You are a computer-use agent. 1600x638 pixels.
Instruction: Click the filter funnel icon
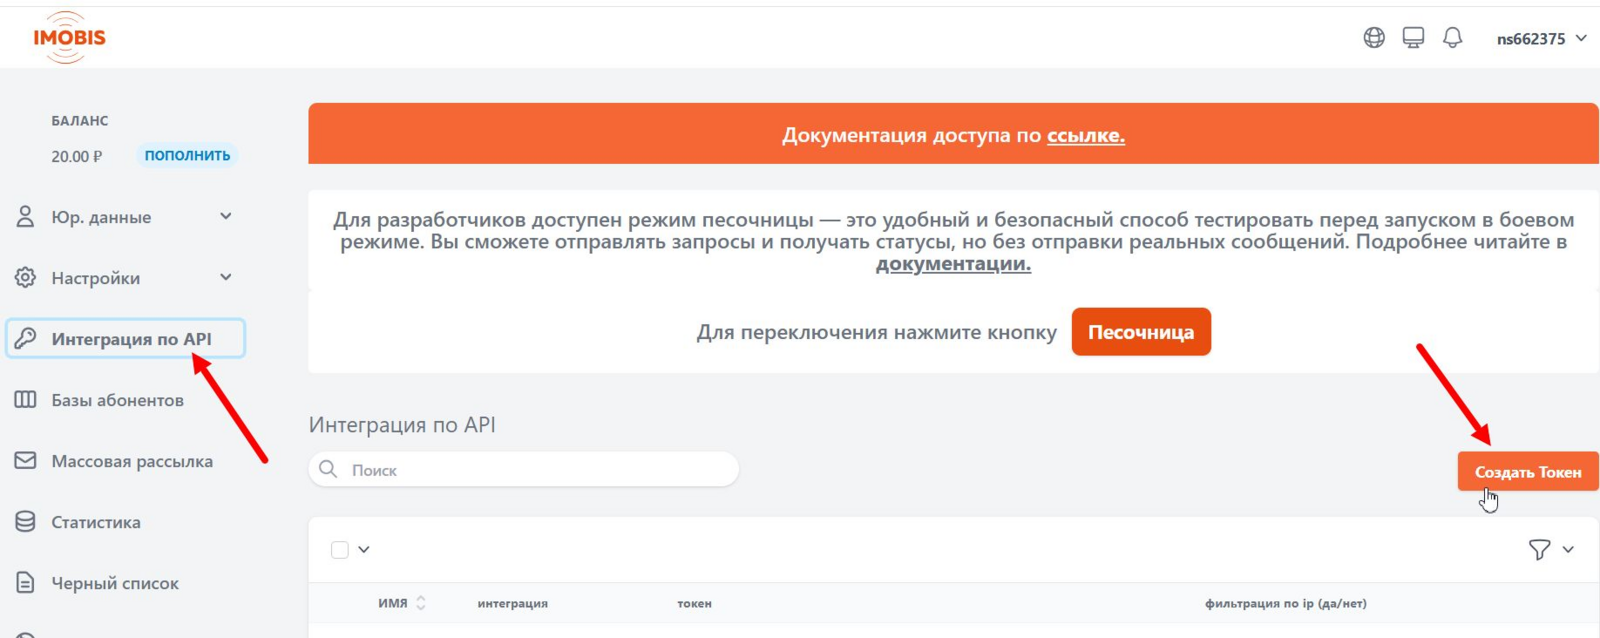tap(1539, 549)
